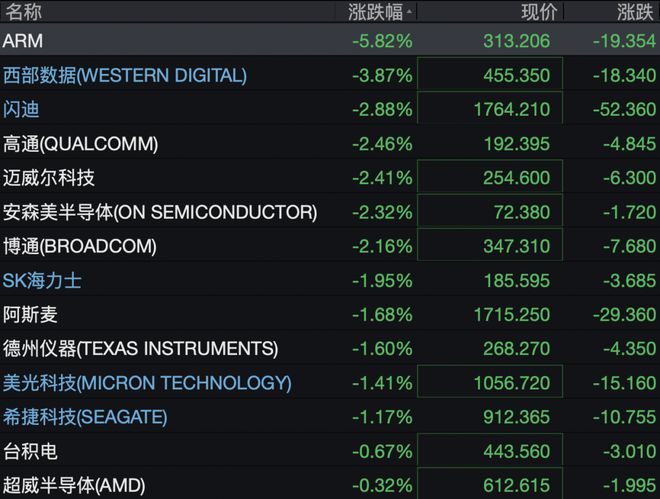This screenshot has width=660, height=499.
Task: Open the SK海力士 stock link
Action: click(x=42, y=281)
